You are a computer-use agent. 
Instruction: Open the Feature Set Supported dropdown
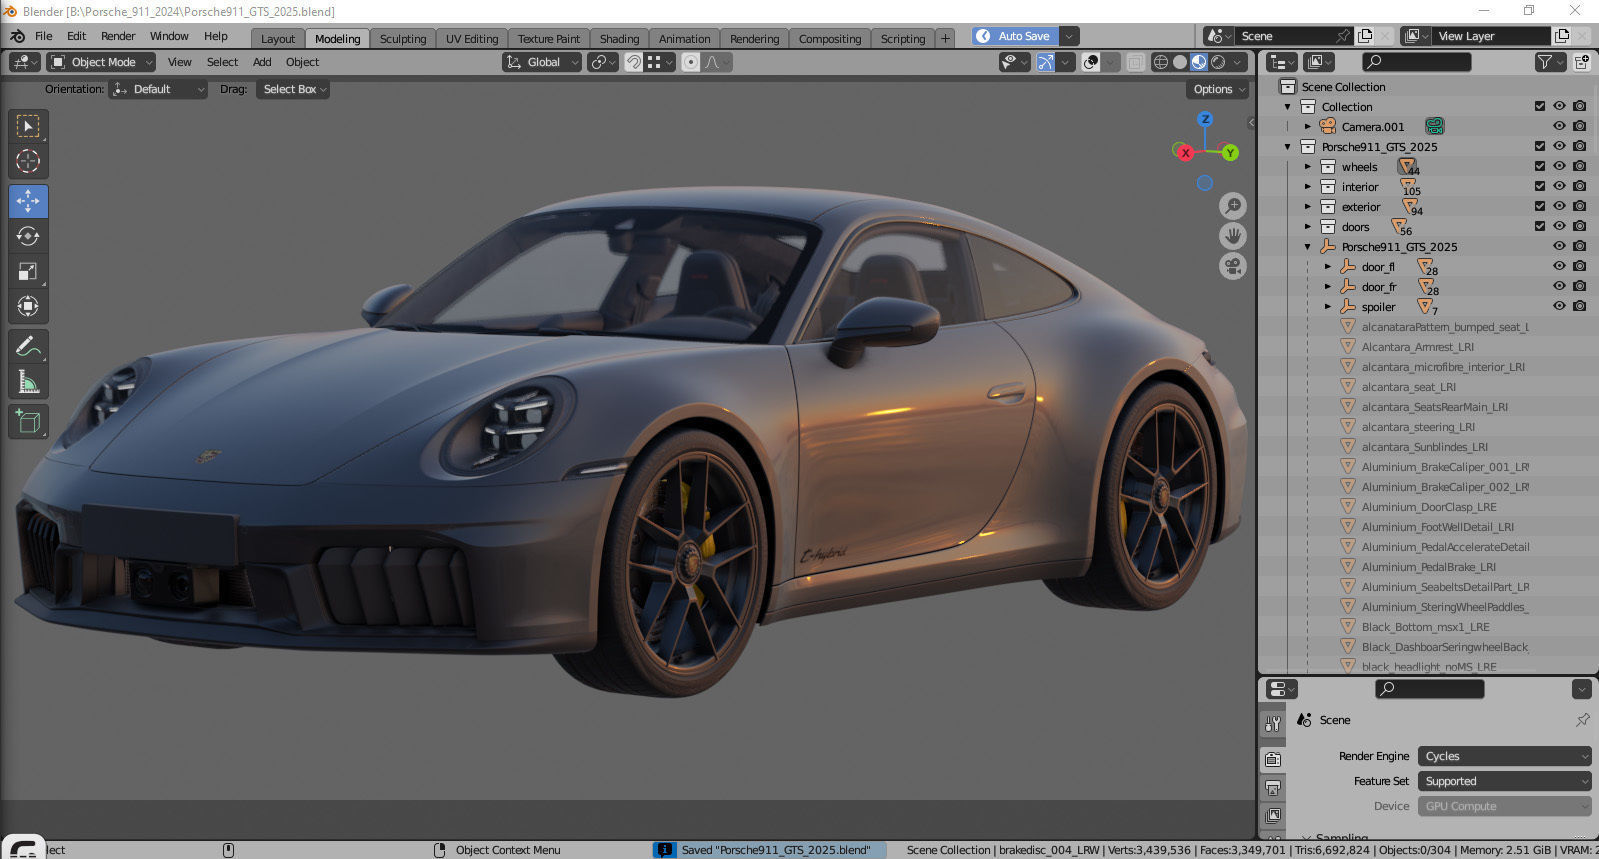tap(1505, 781)
